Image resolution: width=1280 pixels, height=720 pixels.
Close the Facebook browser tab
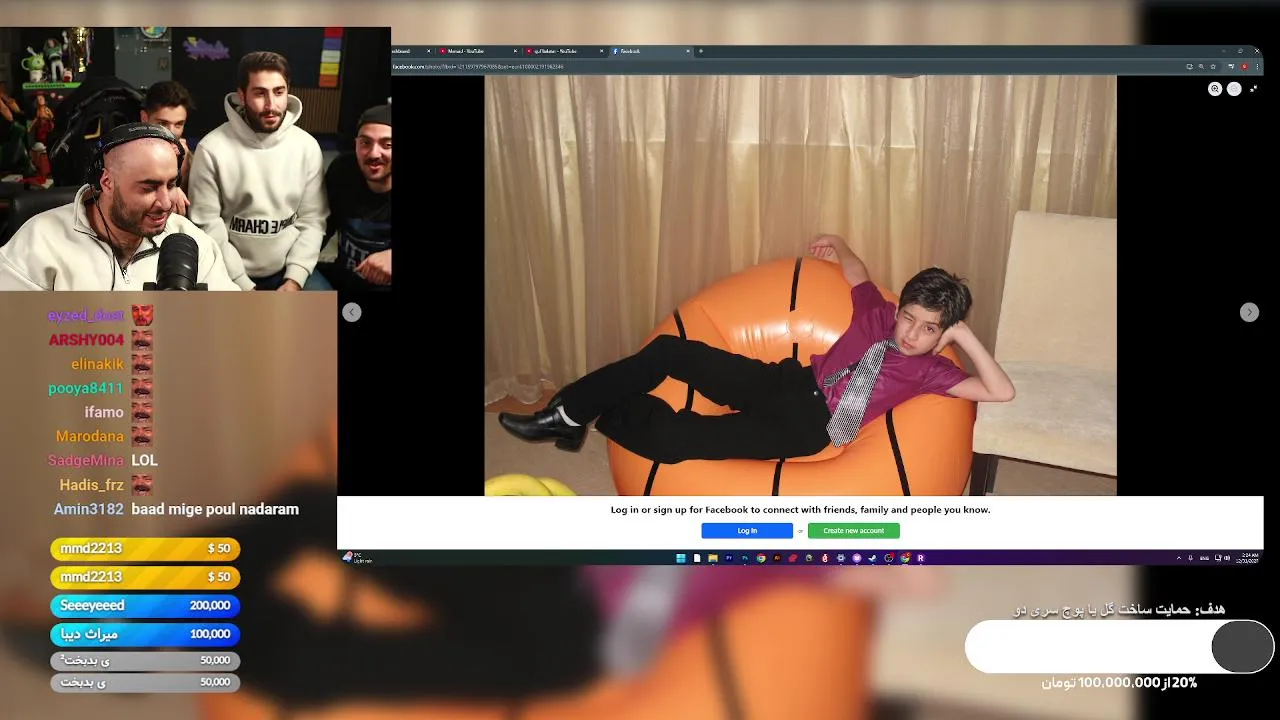688,51
